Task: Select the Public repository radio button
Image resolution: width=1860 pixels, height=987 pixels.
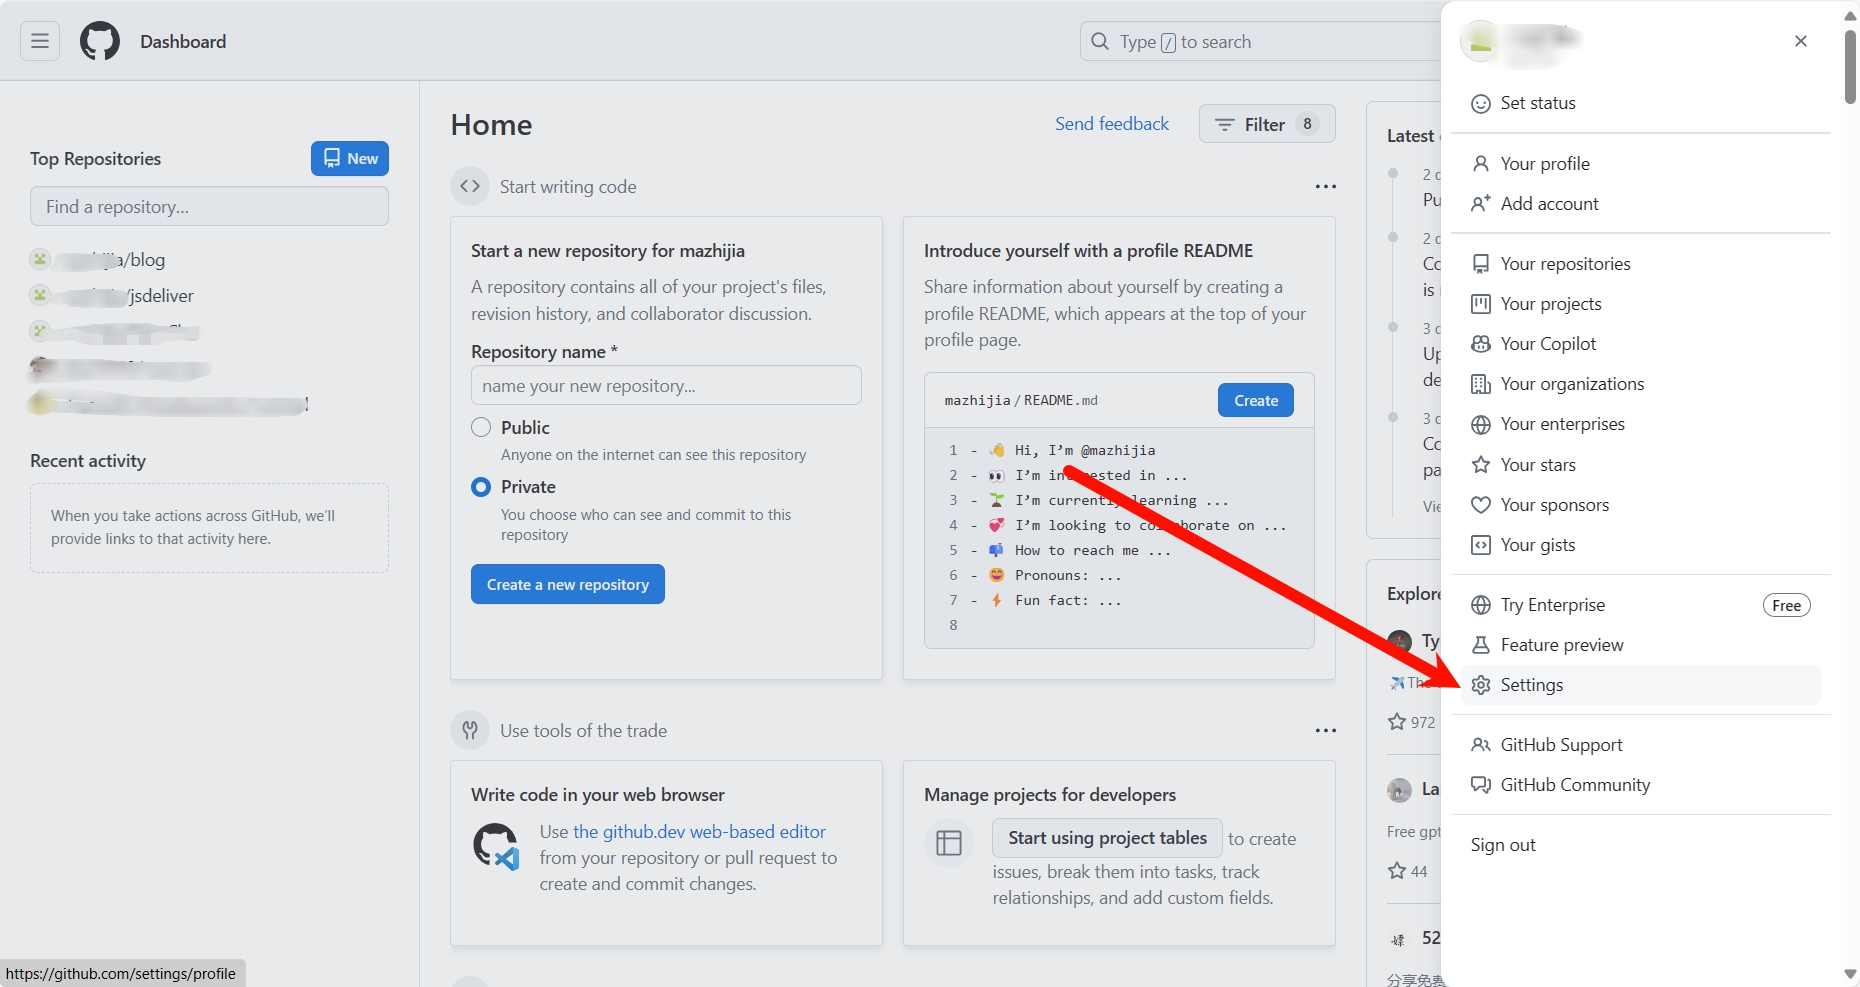Action: click(481, 427)
